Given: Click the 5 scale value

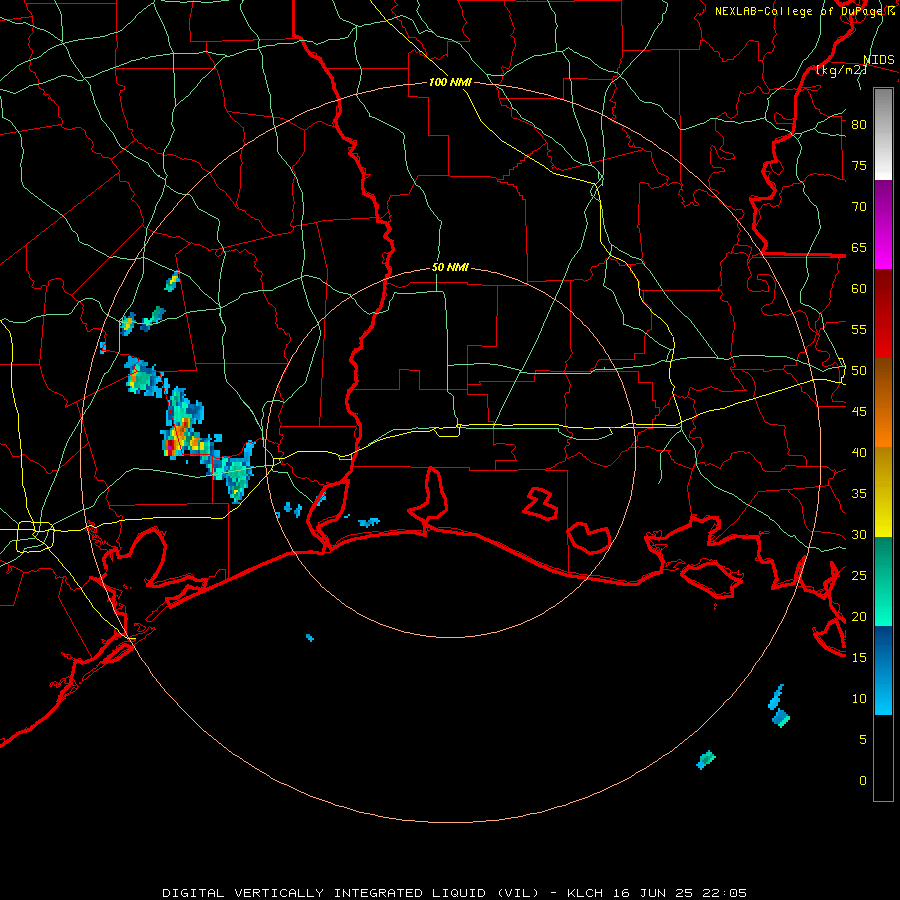Looking at the screenshot, I should coord(863,739).
